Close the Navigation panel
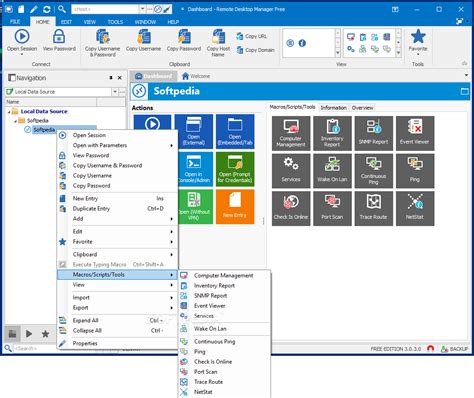 click(x=120, y=78)
